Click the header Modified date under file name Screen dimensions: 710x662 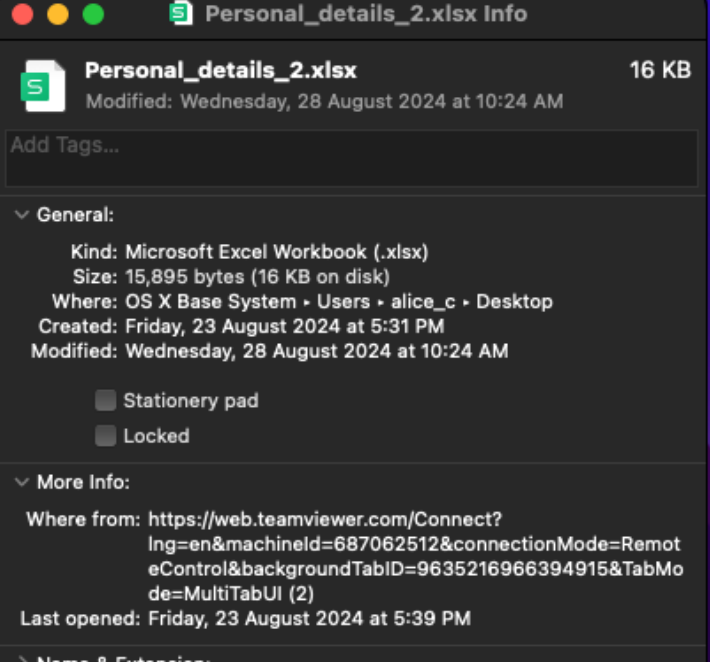325,101
